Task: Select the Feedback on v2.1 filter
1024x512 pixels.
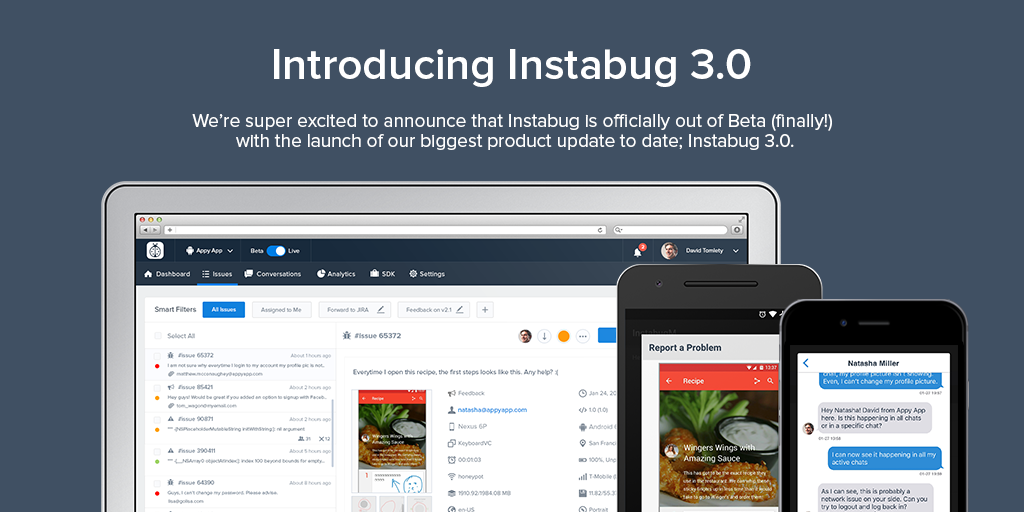Action: point(434,310)
